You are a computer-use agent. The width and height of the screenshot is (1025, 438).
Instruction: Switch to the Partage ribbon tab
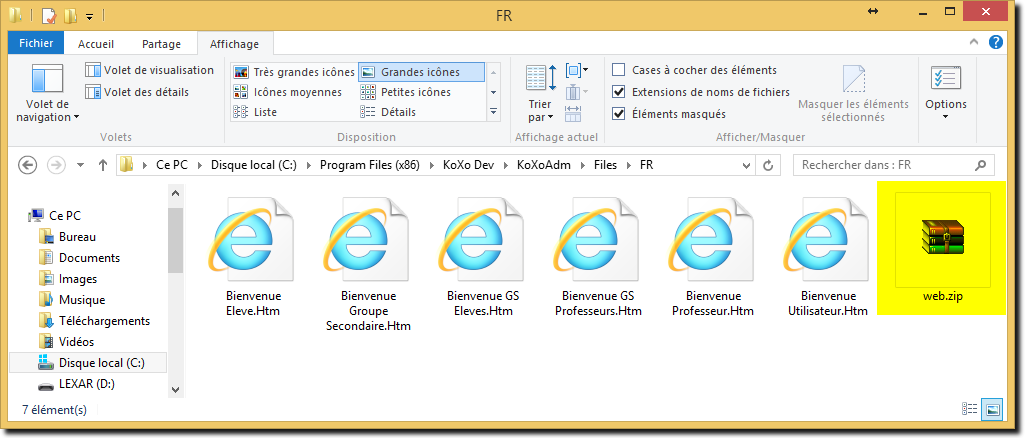[x=161, y=44]
